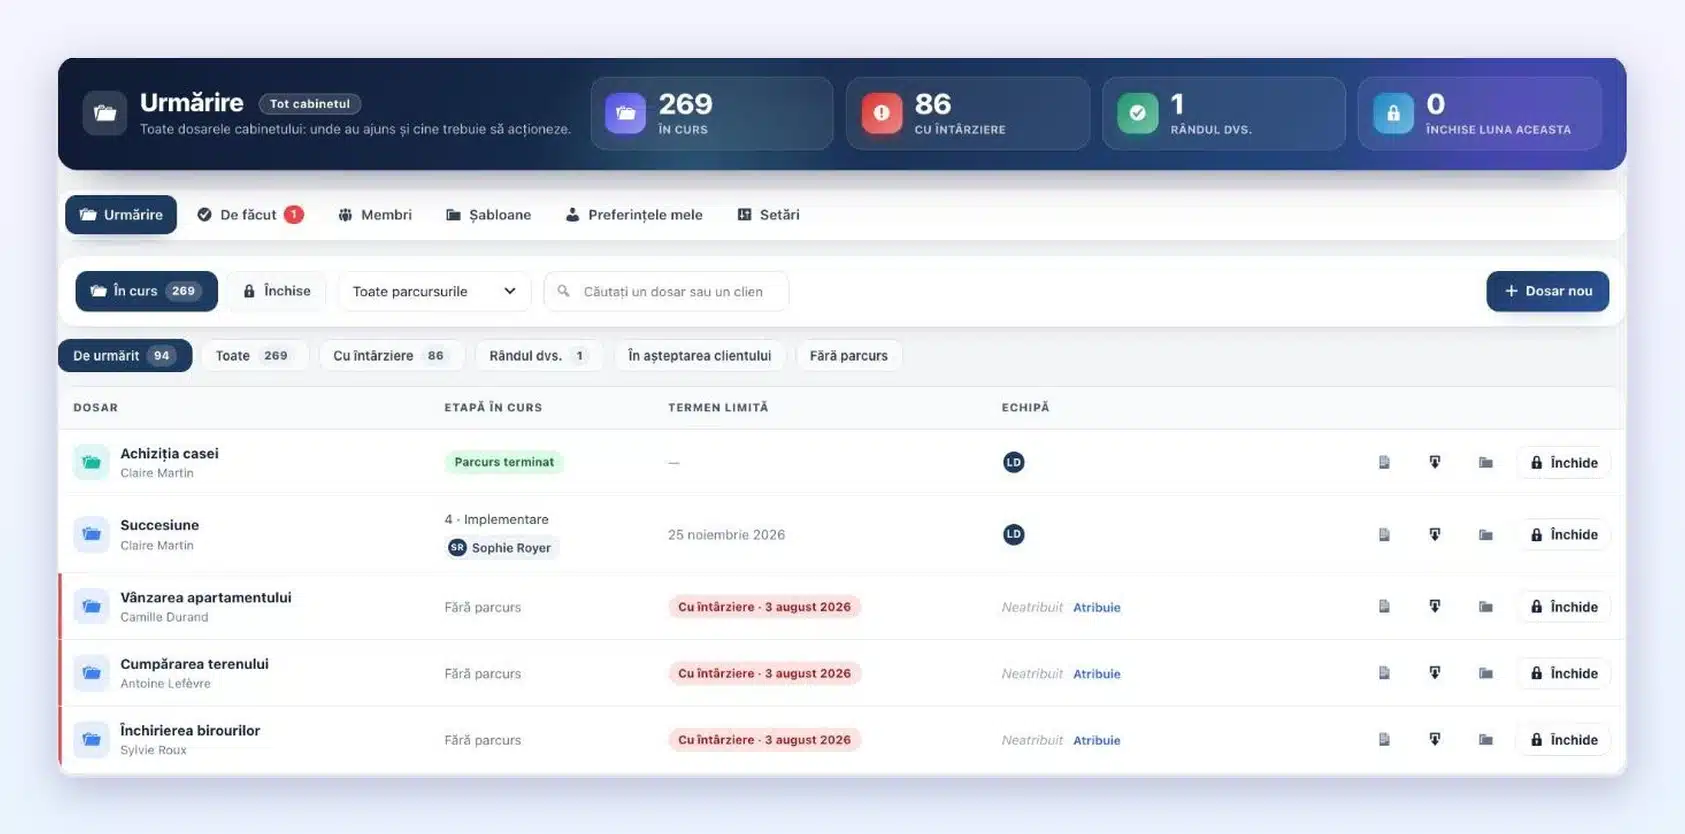
Task: Click the dossier search input field
Action: tap(666, 291)
